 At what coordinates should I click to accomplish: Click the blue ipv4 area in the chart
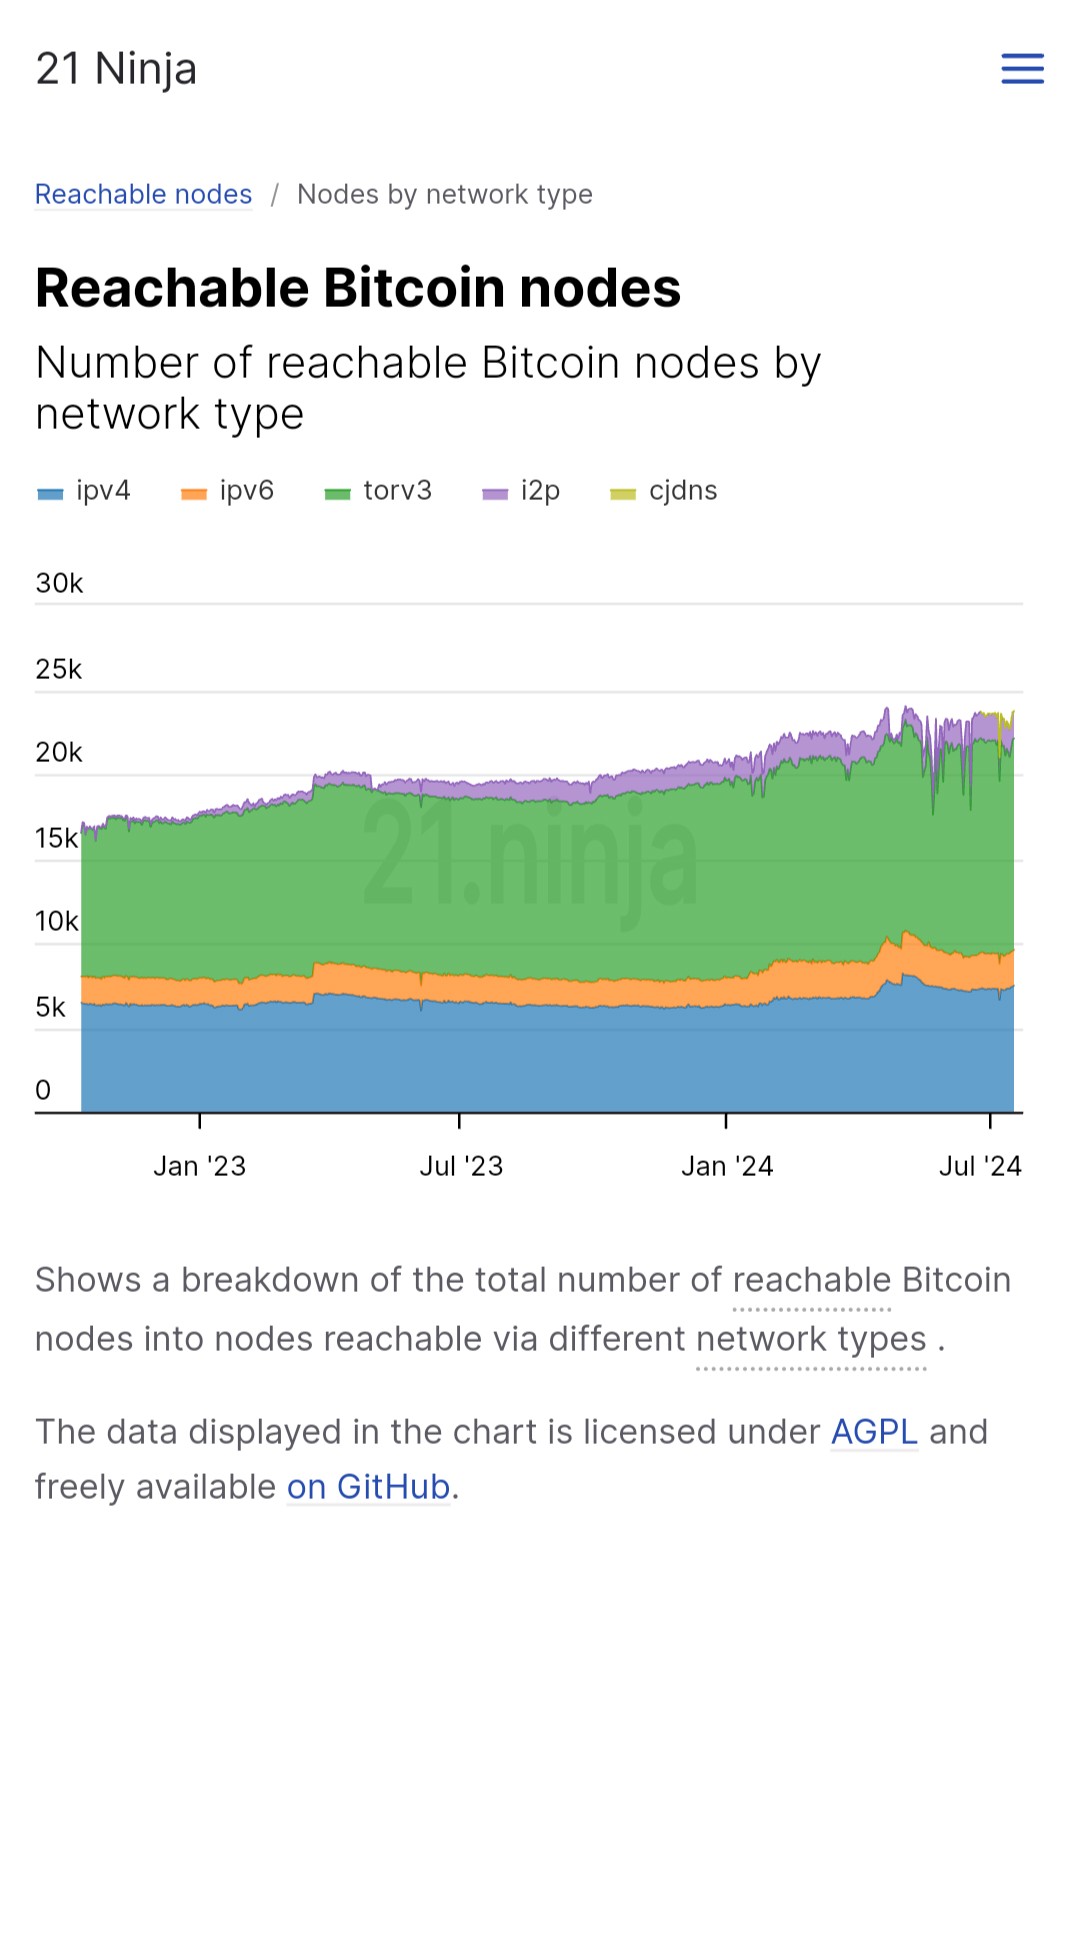[500, 1060]
